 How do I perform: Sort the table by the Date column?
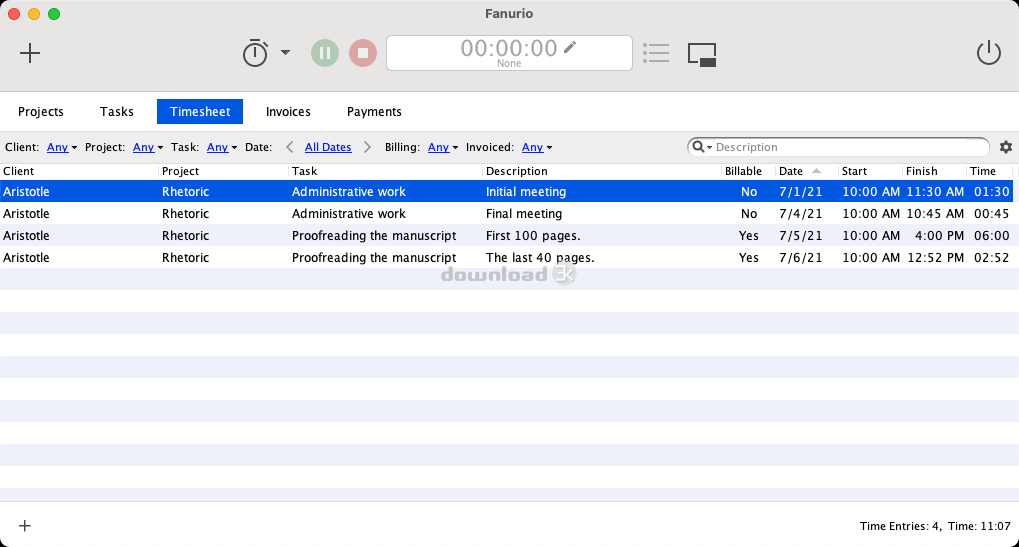pyautogui.click(x=791, y=172)
